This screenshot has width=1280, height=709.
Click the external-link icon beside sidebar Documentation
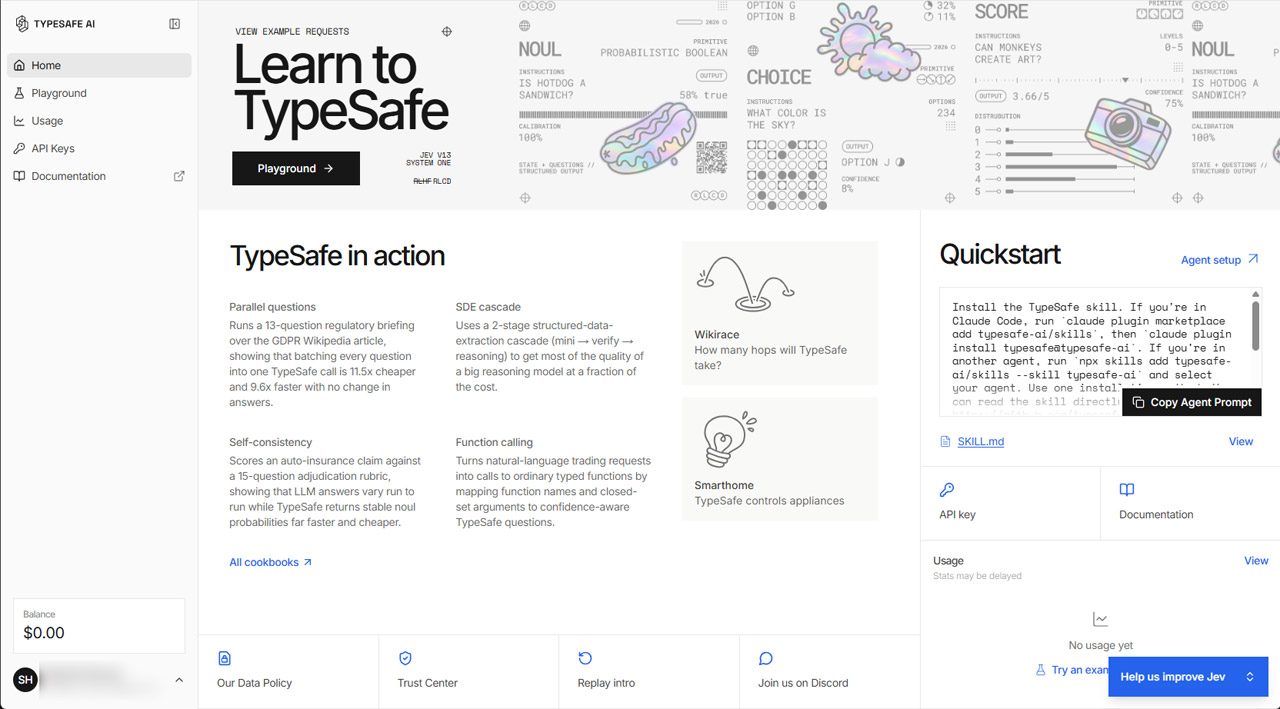179,176
